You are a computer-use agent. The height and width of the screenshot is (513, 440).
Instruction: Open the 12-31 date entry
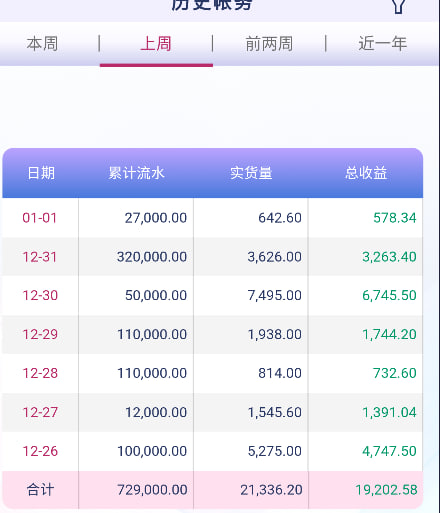pyautogui.click(x=40, y=257)
